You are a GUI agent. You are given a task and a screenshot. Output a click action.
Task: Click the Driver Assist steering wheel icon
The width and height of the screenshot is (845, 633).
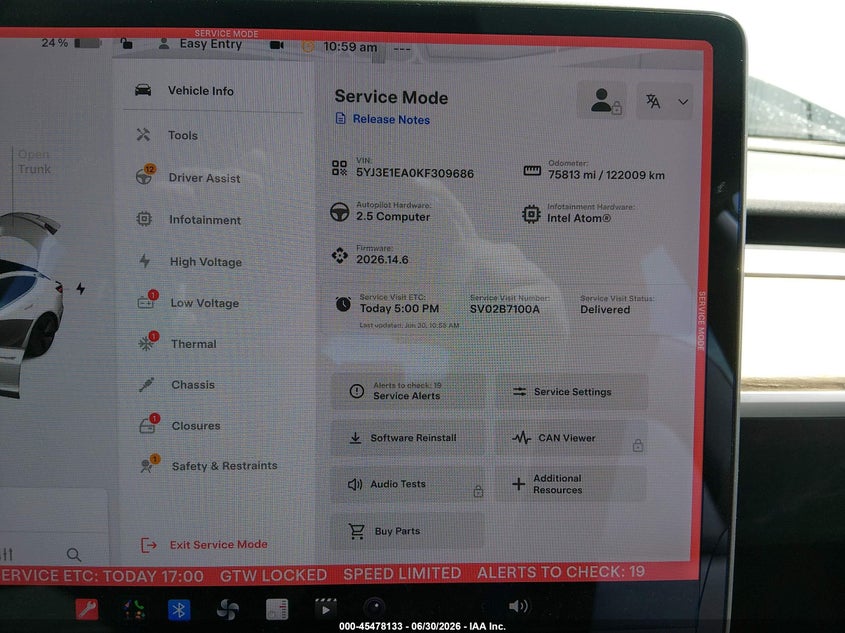pyautogui.click(x=144, y=177)
